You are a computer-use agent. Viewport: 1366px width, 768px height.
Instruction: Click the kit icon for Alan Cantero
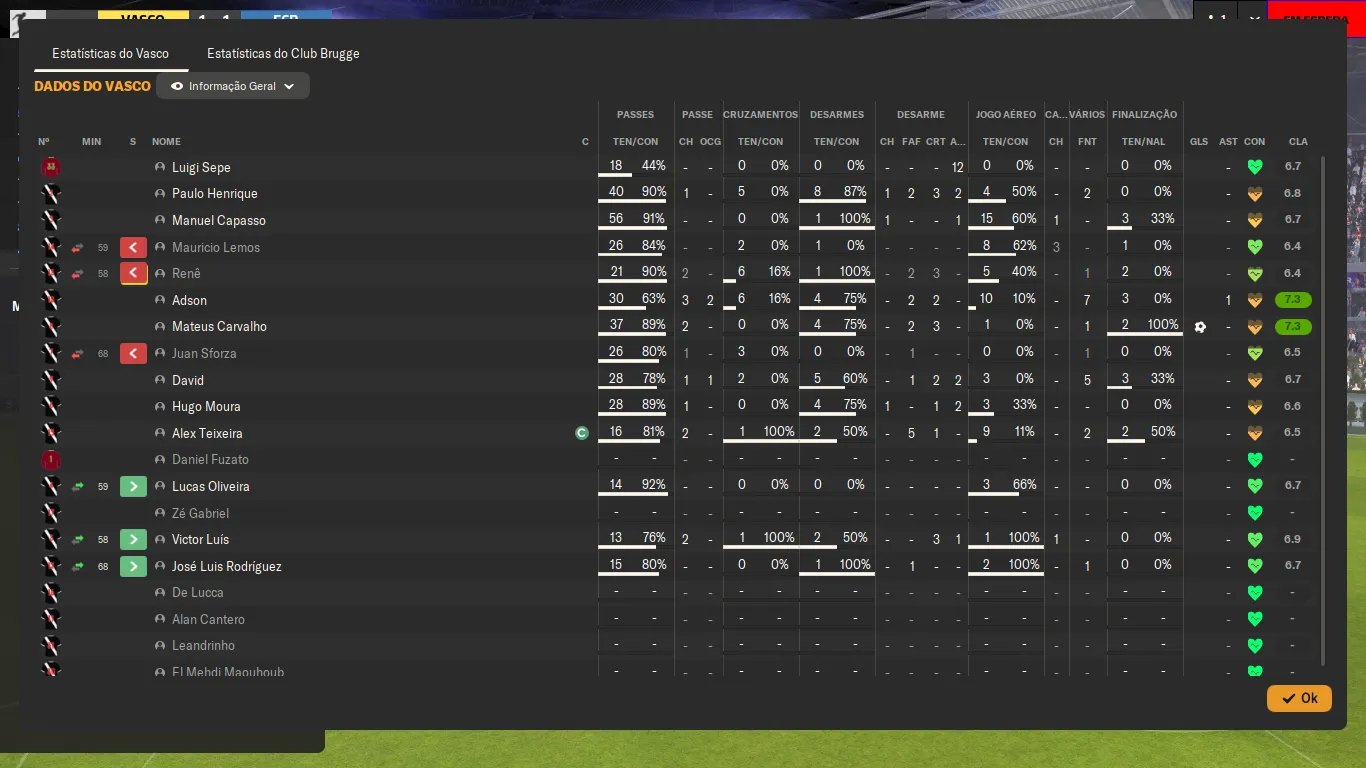pyautogui.click(x=51, y=619)
